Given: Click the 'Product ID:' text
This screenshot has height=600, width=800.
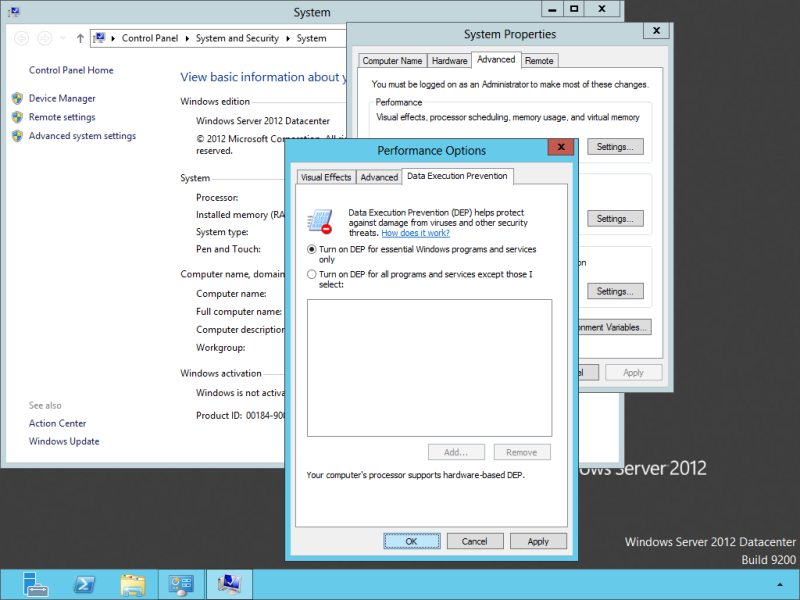Looking at the screenshot, I should point(219,416).
